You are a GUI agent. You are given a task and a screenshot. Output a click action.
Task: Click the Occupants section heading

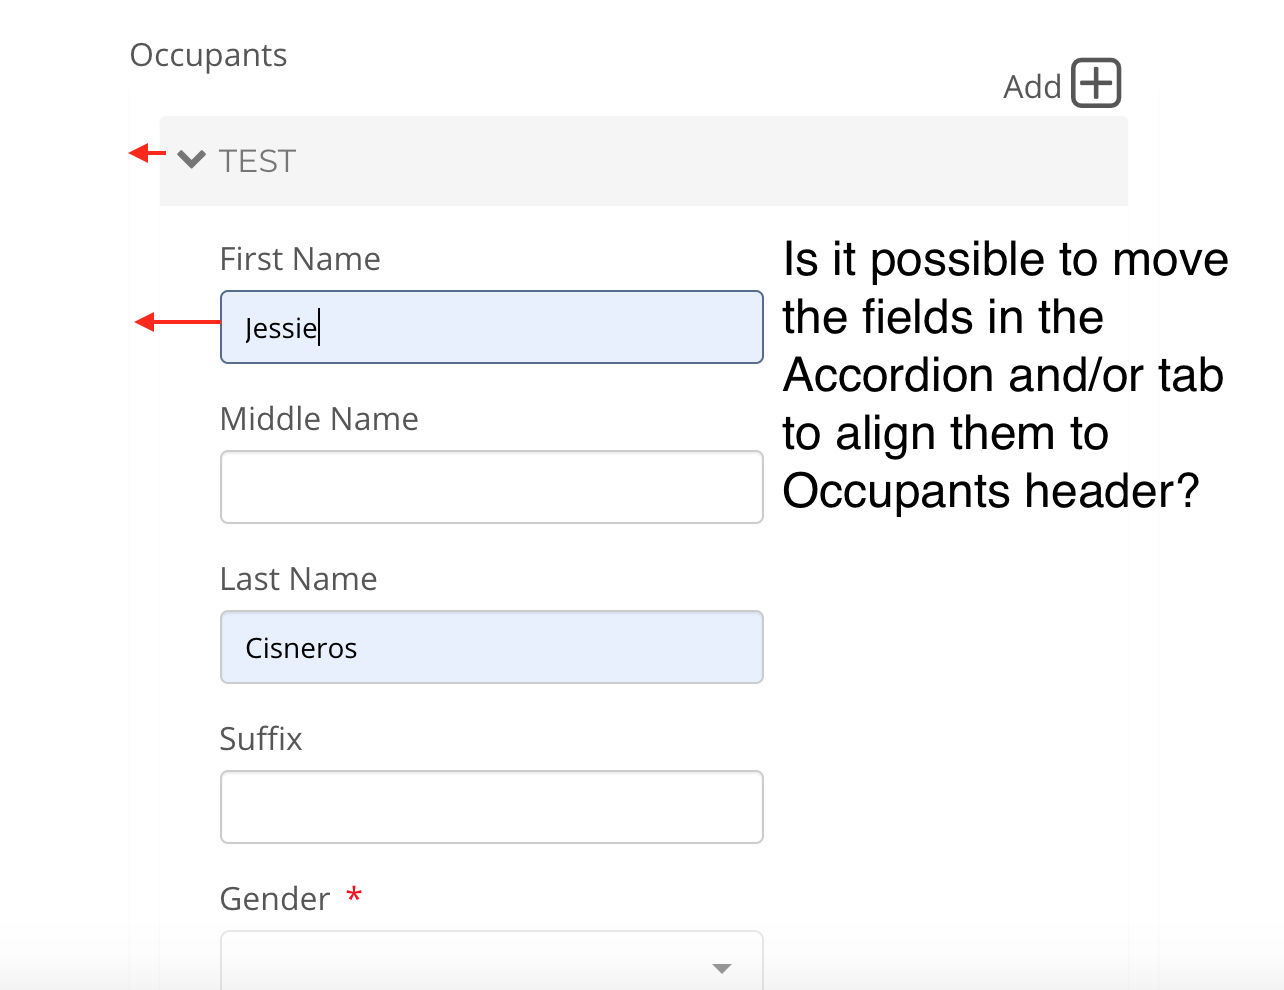pos(208,55)
